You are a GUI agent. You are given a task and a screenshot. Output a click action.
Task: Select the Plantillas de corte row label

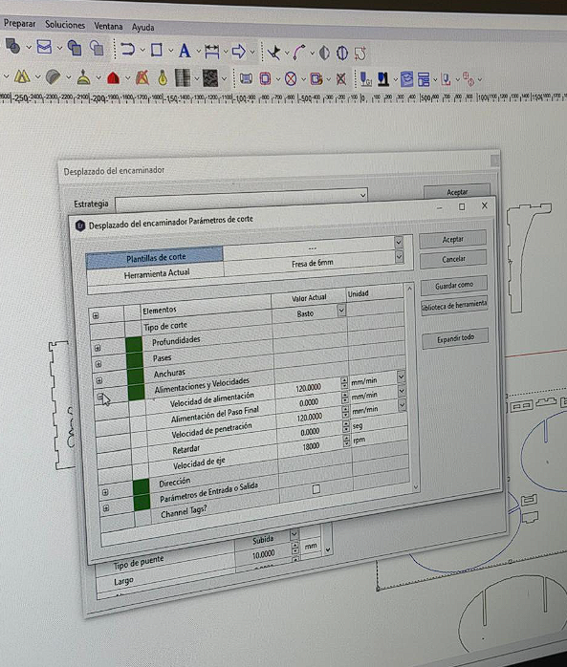click(155, 258)
